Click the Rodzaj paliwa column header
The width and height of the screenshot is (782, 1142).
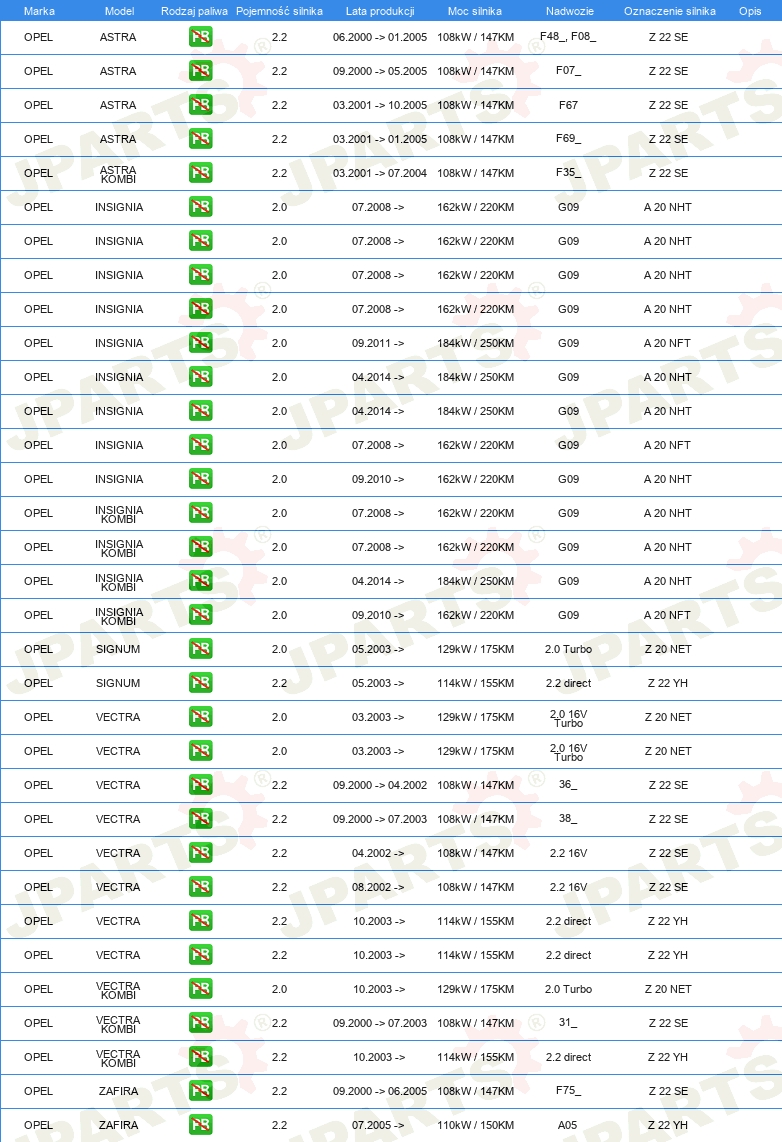coord(194,11)
